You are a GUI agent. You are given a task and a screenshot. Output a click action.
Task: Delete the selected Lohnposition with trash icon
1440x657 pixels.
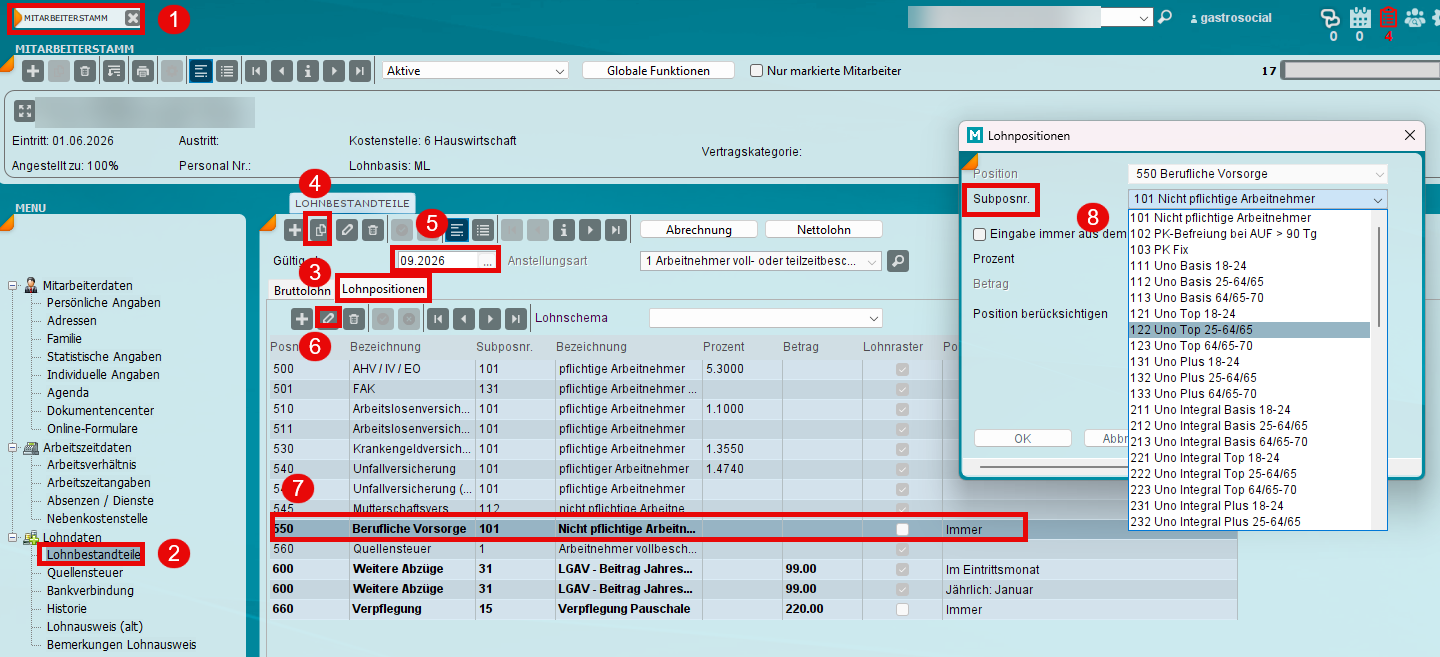pyautogui.click(x=353, y=319)
